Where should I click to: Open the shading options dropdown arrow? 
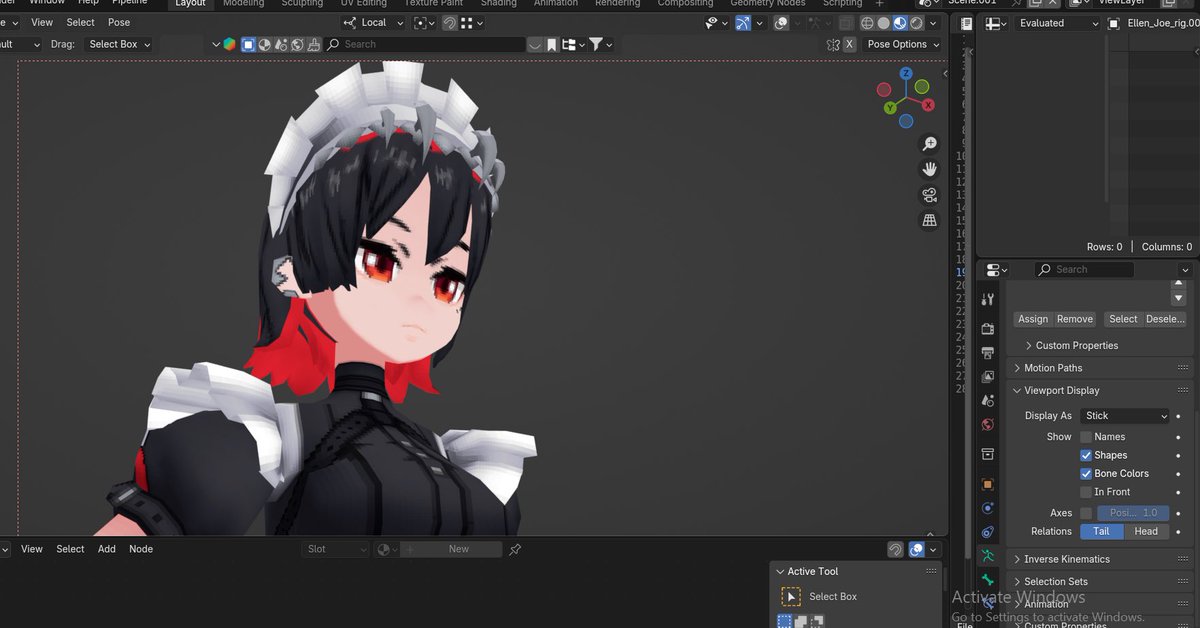tap(932, 23)
